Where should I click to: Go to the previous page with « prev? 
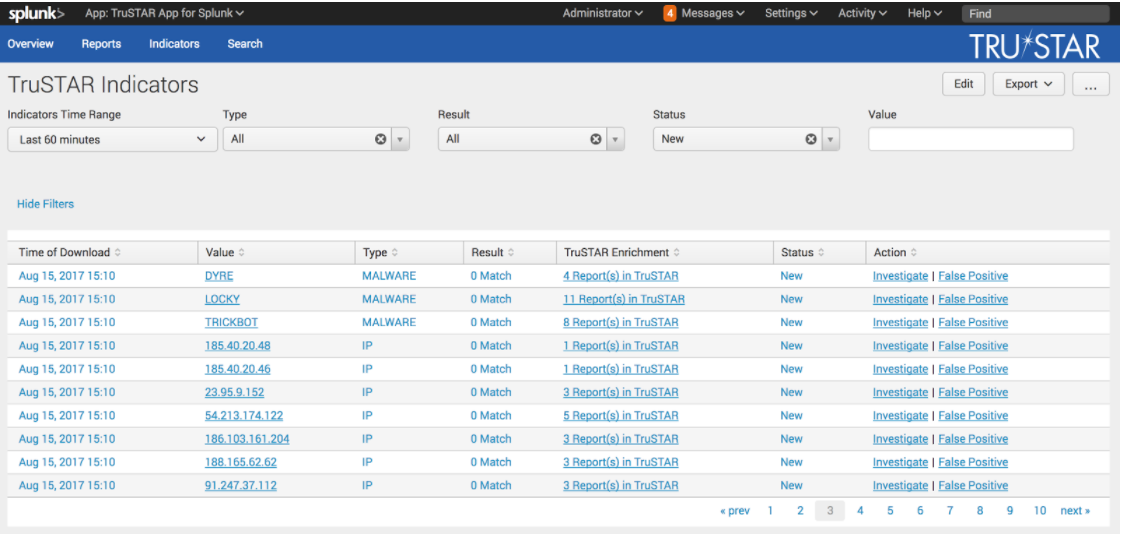735,511
